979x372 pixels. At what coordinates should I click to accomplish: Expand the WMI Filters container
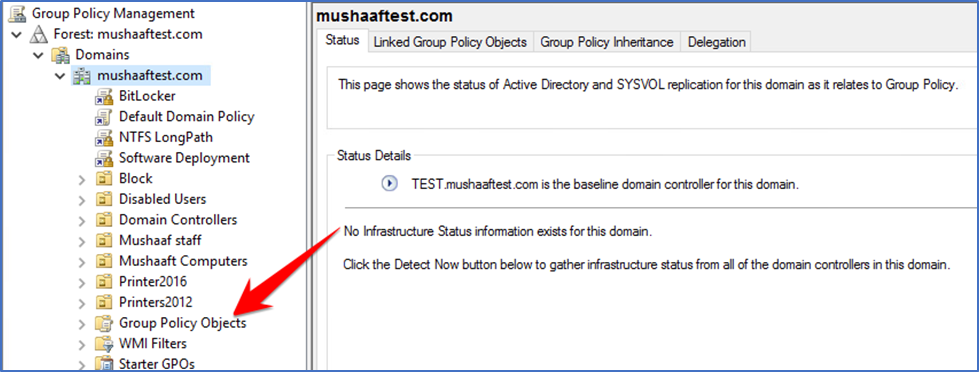click(x=82, y=345)
